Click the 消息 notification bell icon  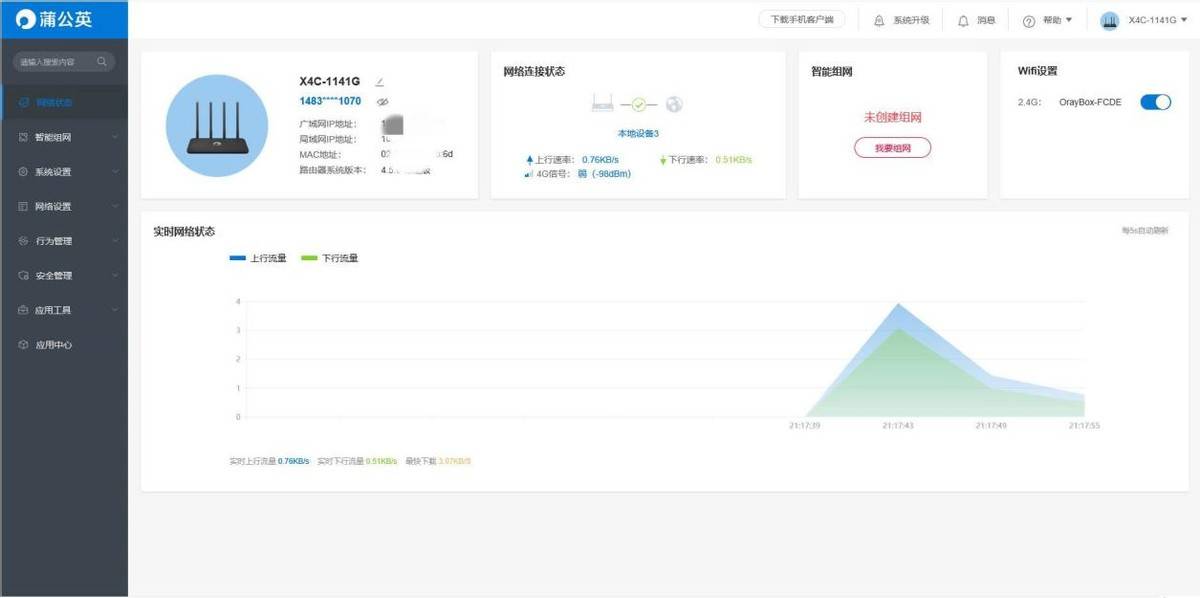(x=963, y=20)
